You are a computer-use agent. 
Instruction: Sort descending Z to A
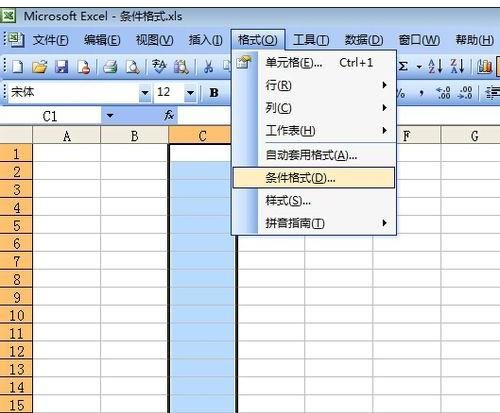457,66
